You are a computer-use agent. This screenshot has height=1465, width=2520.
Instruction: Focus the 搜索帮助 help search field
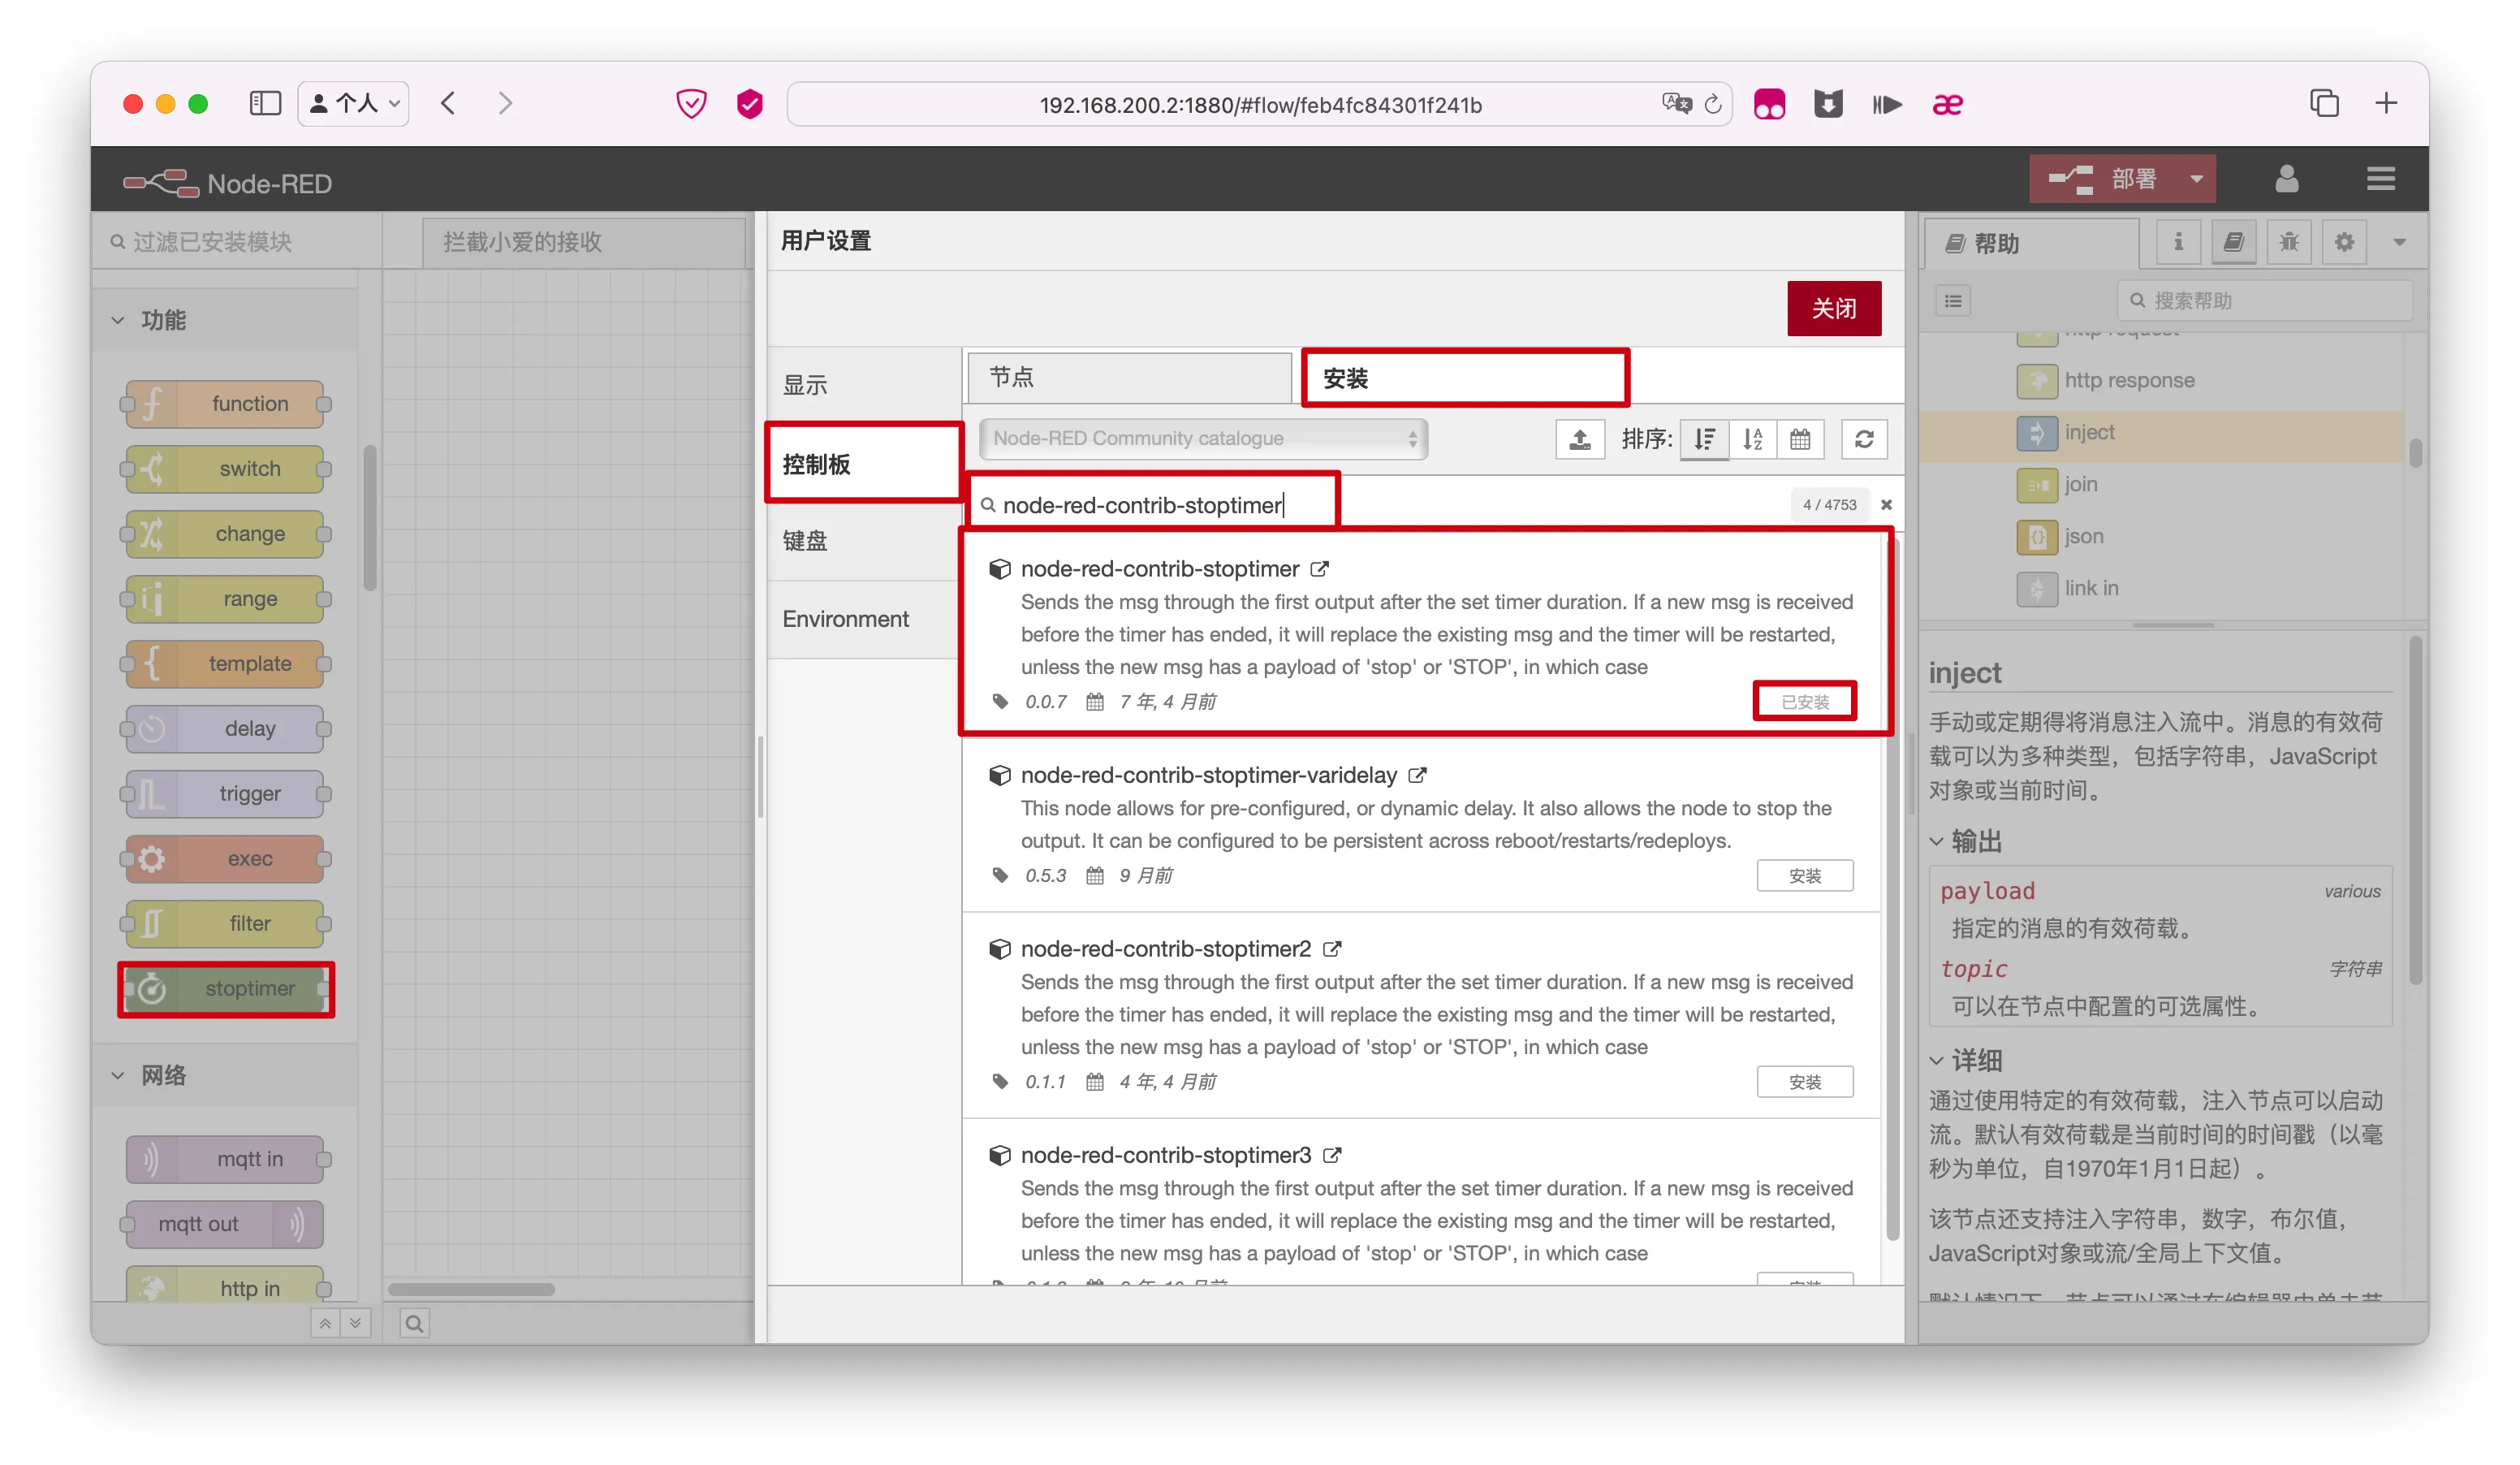[2264, 301]
